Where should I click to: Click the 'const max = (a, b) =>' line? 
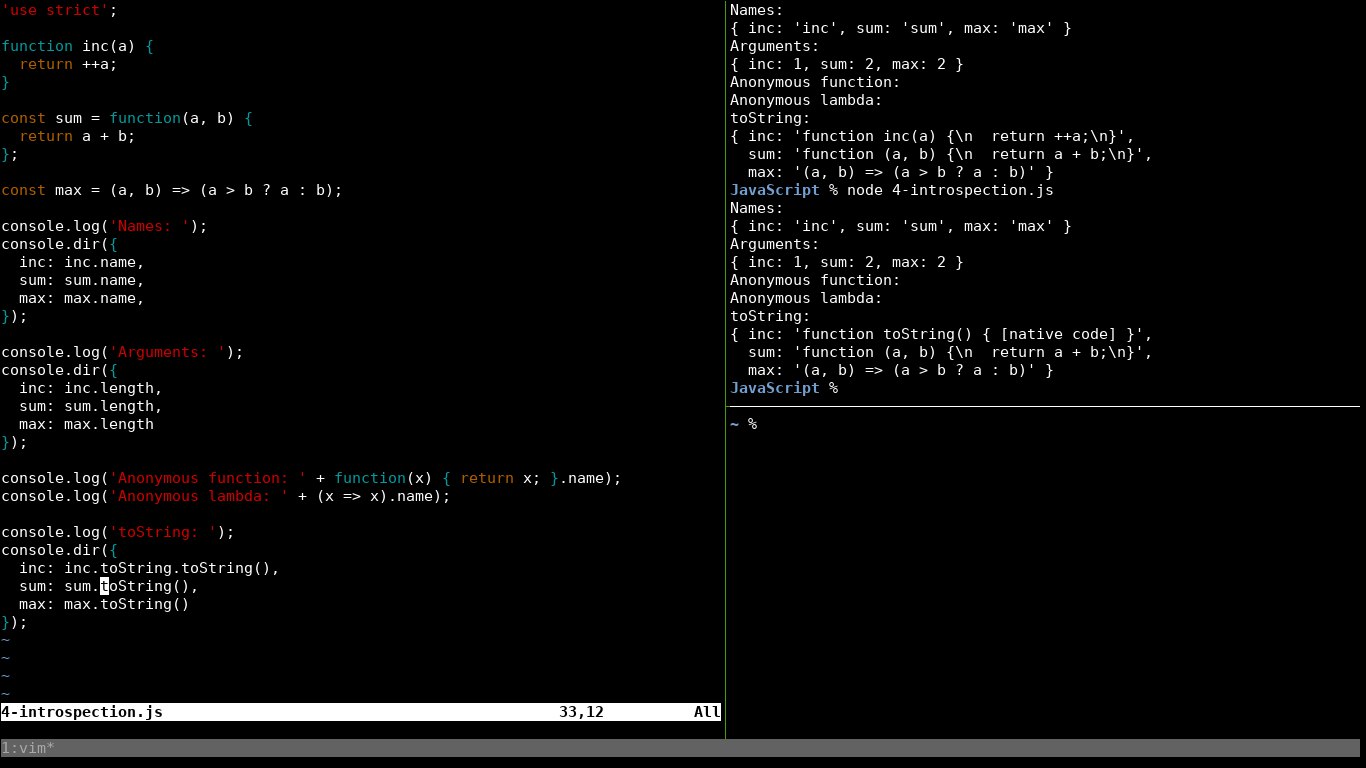point(172,190)
